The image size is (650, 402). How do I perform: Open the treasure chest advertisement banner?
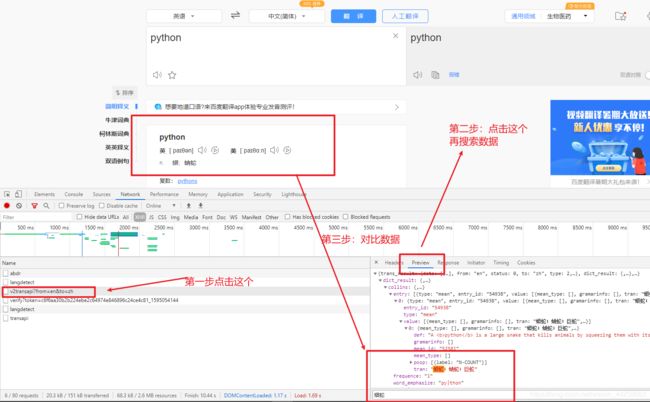(600, 138)
